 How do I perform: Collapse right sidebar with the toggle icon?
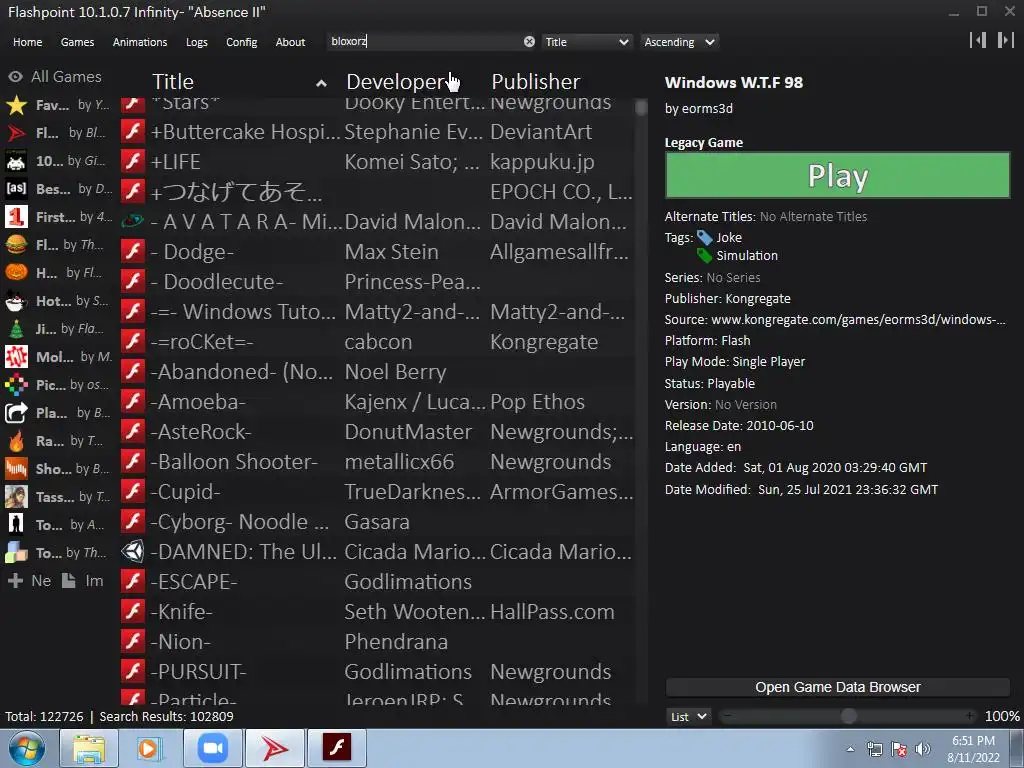[1005, 40]
